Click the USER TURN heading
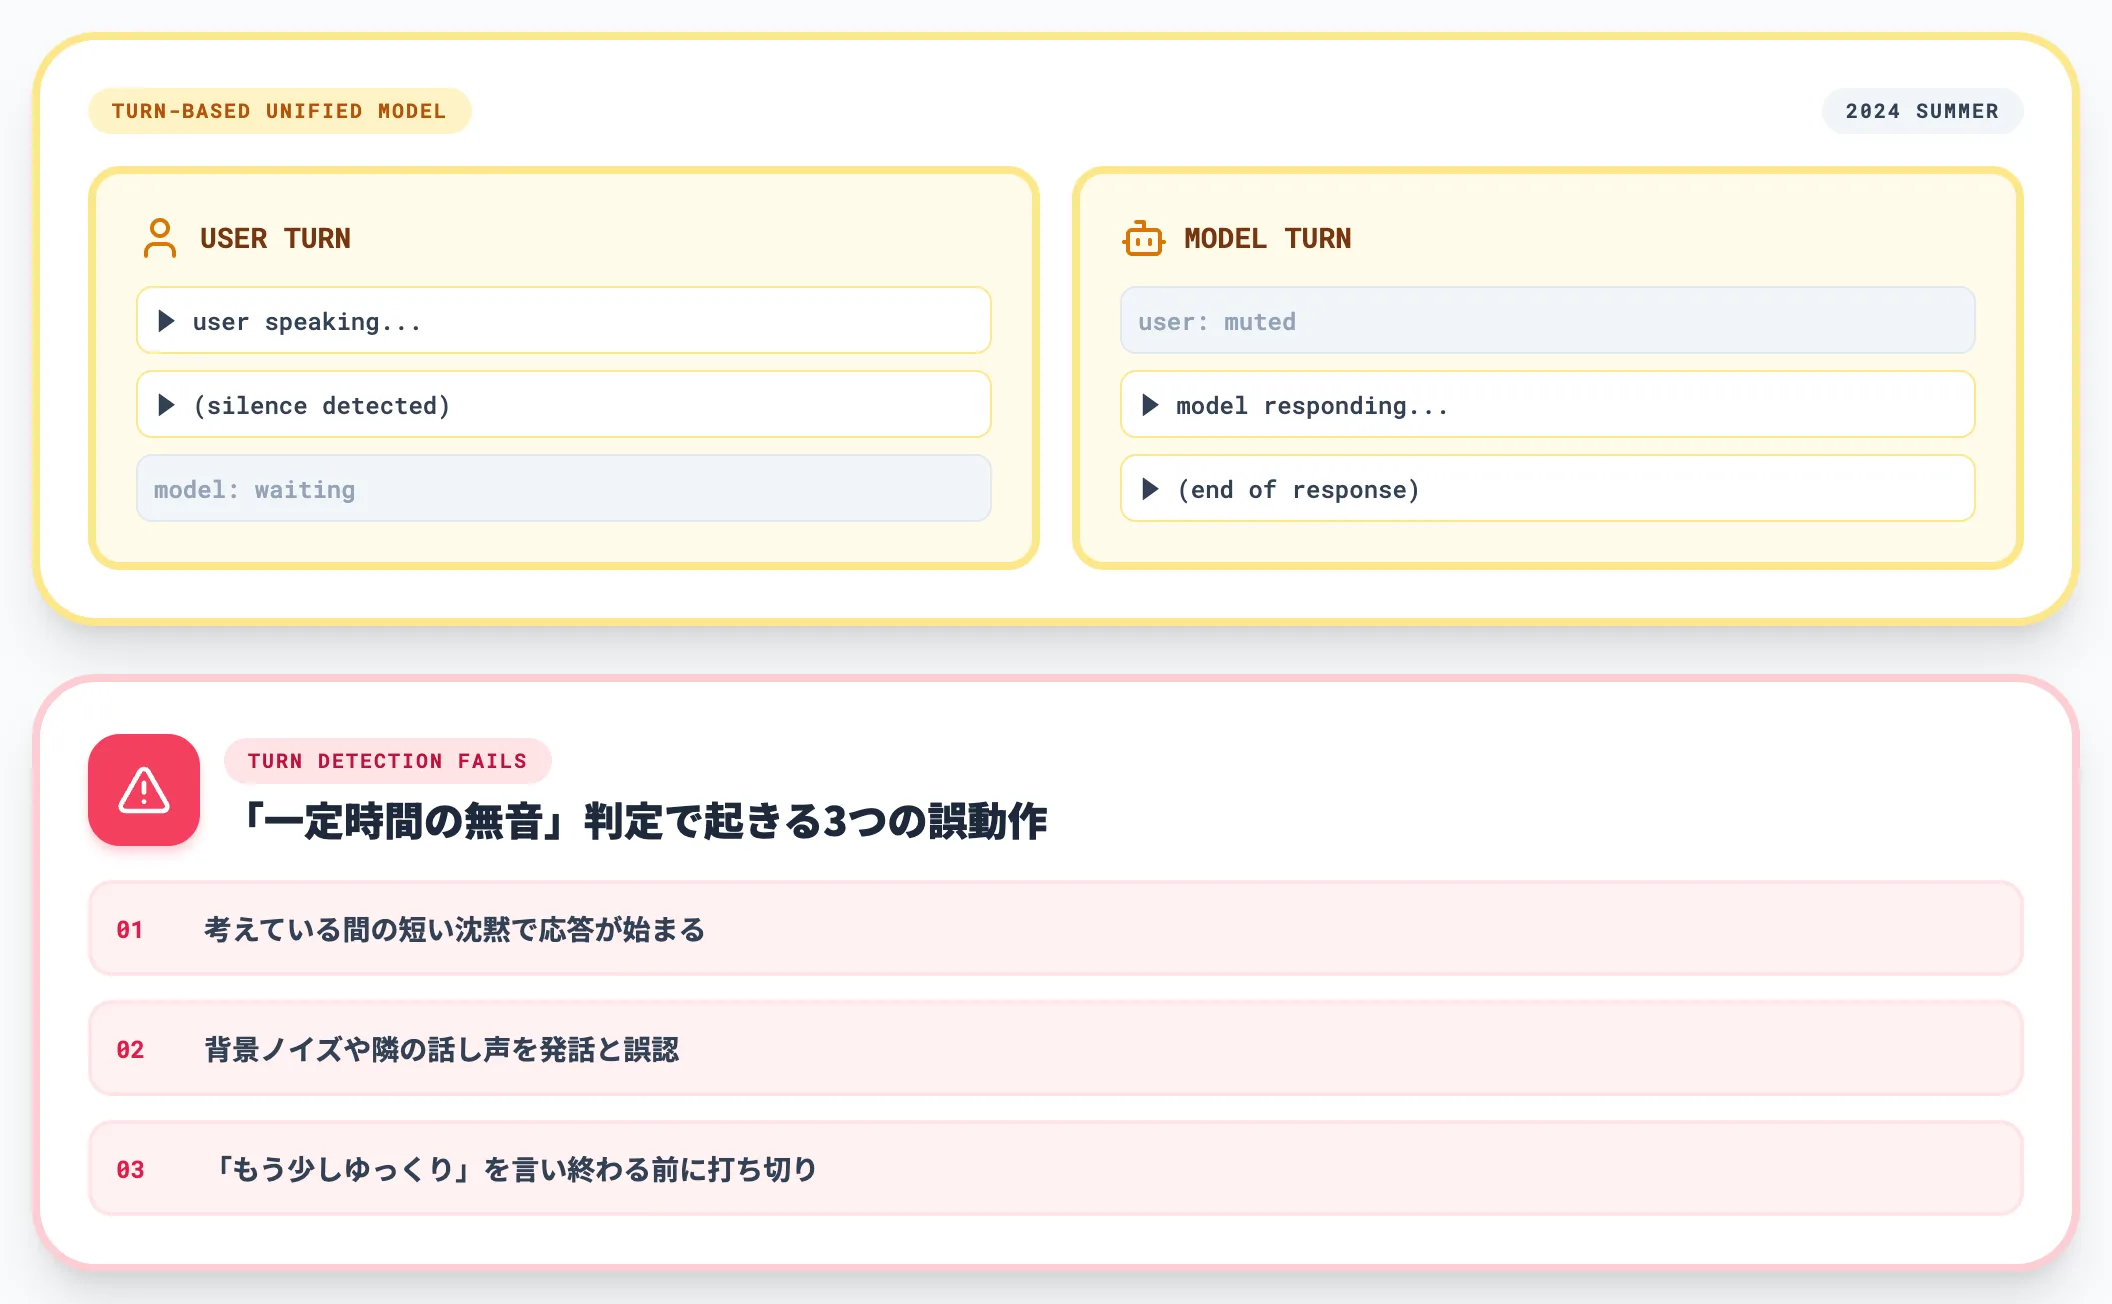Image resolution: width=2112 pixels, height=1304 pixels. pyautogui.click(x=275, y=239)
